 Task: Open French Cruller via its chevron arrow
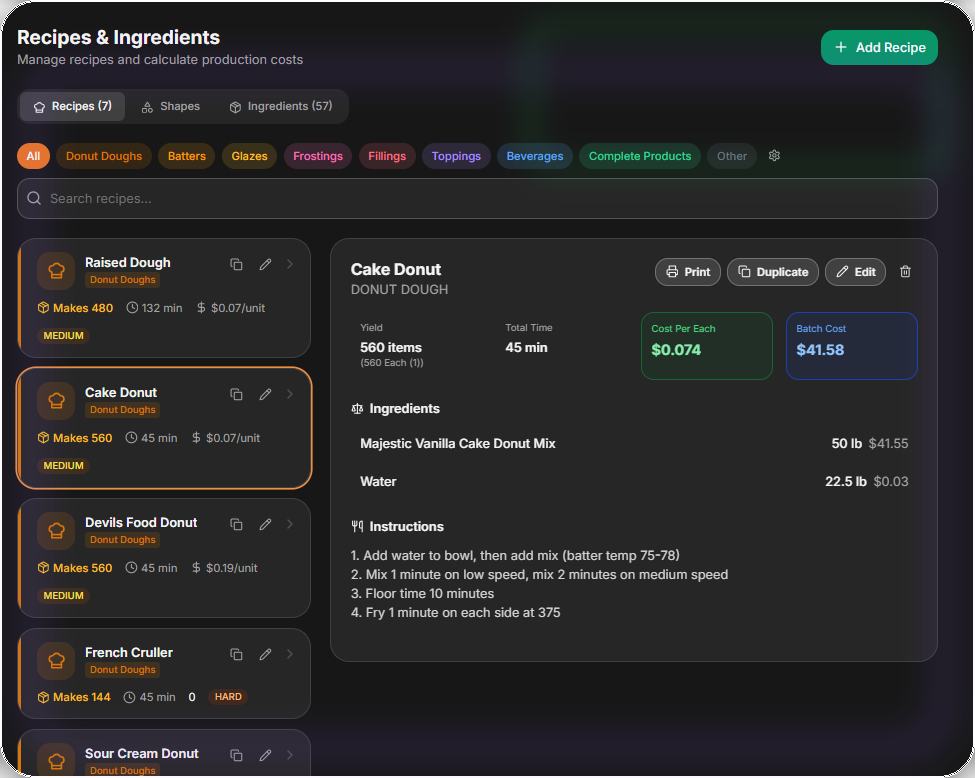click(x=290, y=654)
